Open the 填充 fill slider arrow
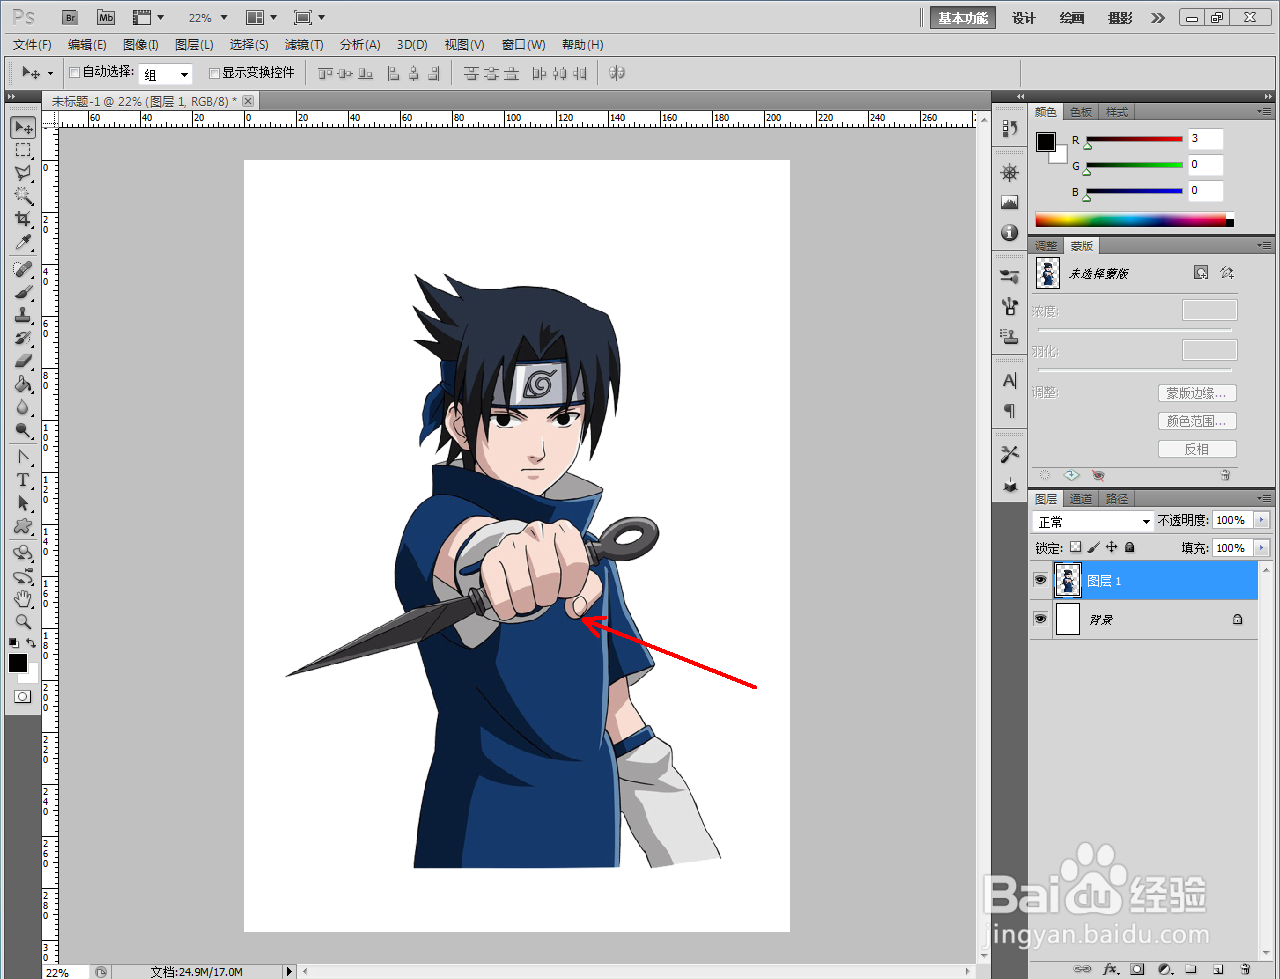 1261,547
